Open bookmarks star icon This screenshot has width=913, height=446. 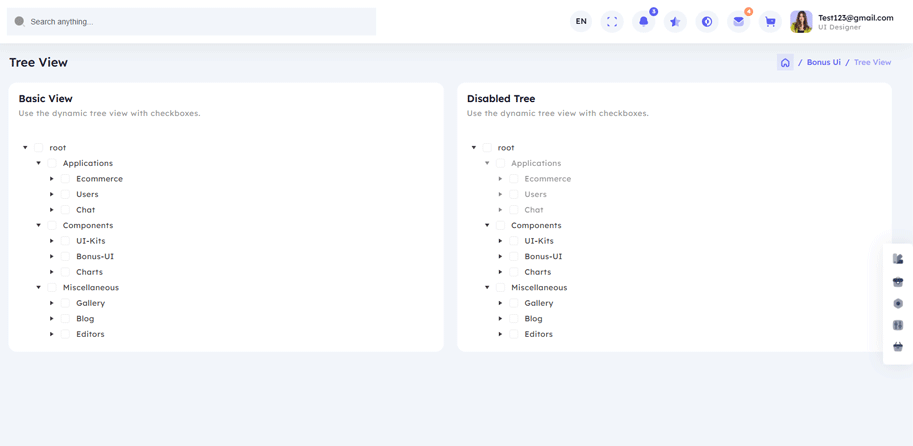pos(675,21)
